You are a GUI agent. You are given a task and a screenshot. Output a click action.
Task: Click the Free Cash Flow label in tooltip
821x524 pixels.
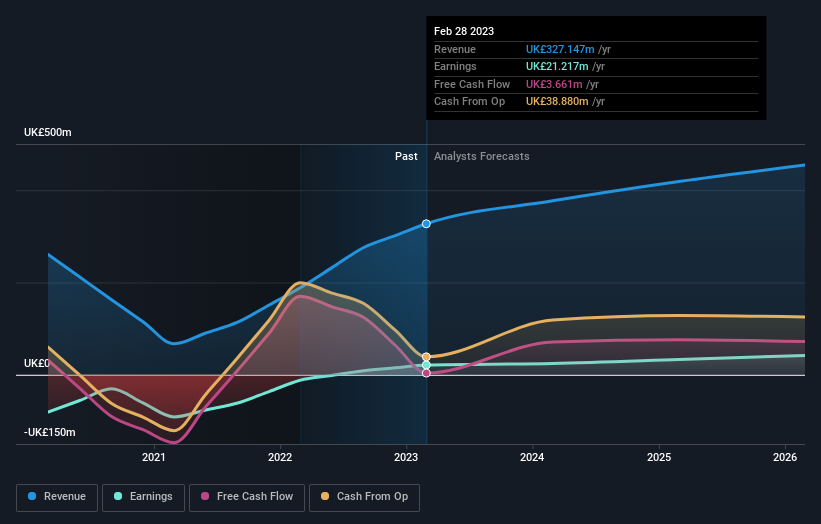point(472,84)
